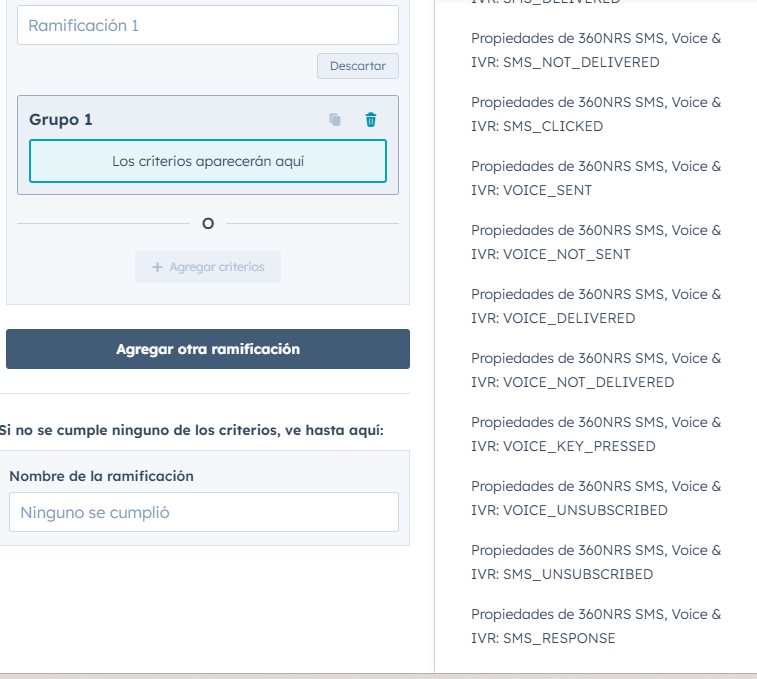This screenshot has height=679, width=757.
Task: Focus the Ramificación 1 name field
Action: [208, 25]
